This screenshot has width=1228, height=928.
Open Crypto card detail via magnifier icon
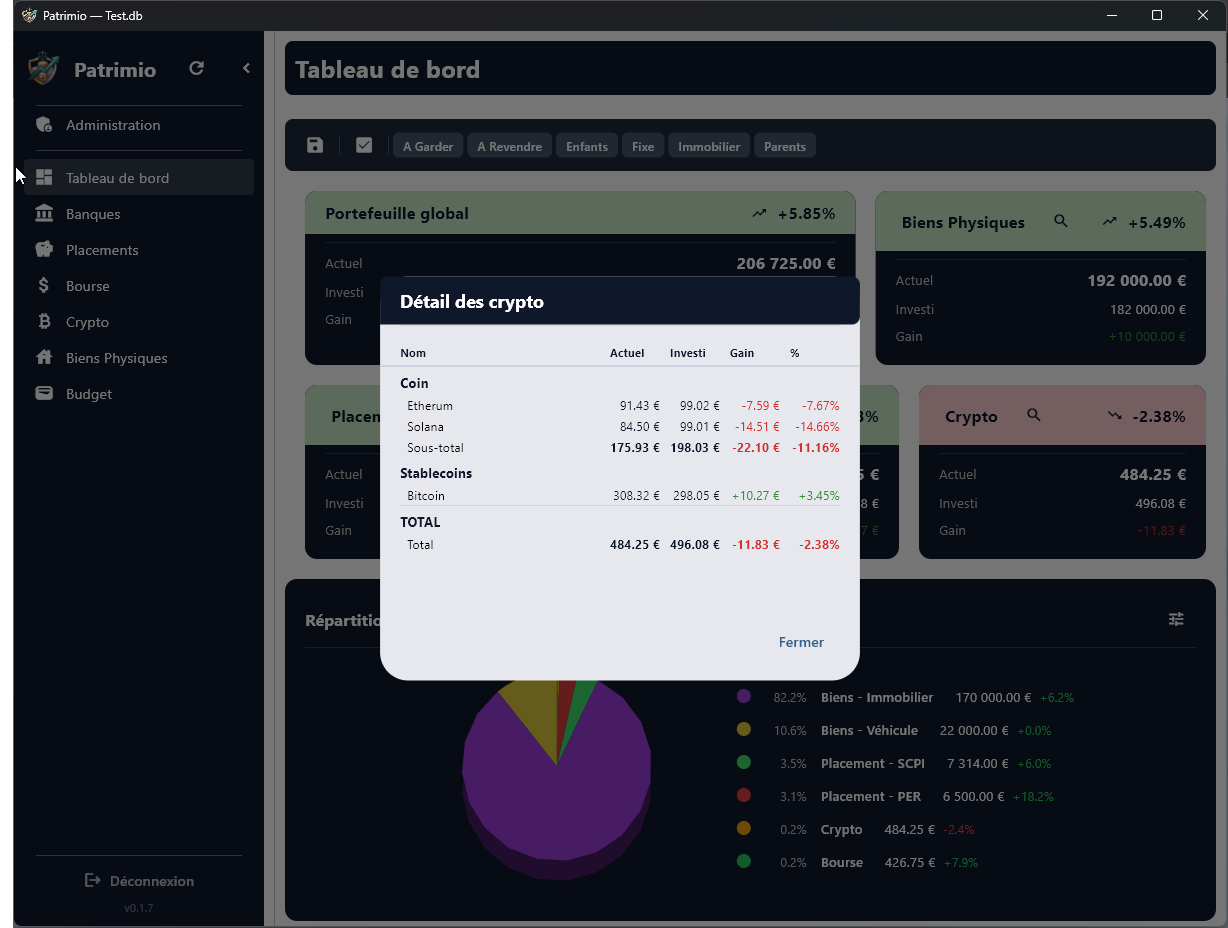click(x=1034, y=415)
